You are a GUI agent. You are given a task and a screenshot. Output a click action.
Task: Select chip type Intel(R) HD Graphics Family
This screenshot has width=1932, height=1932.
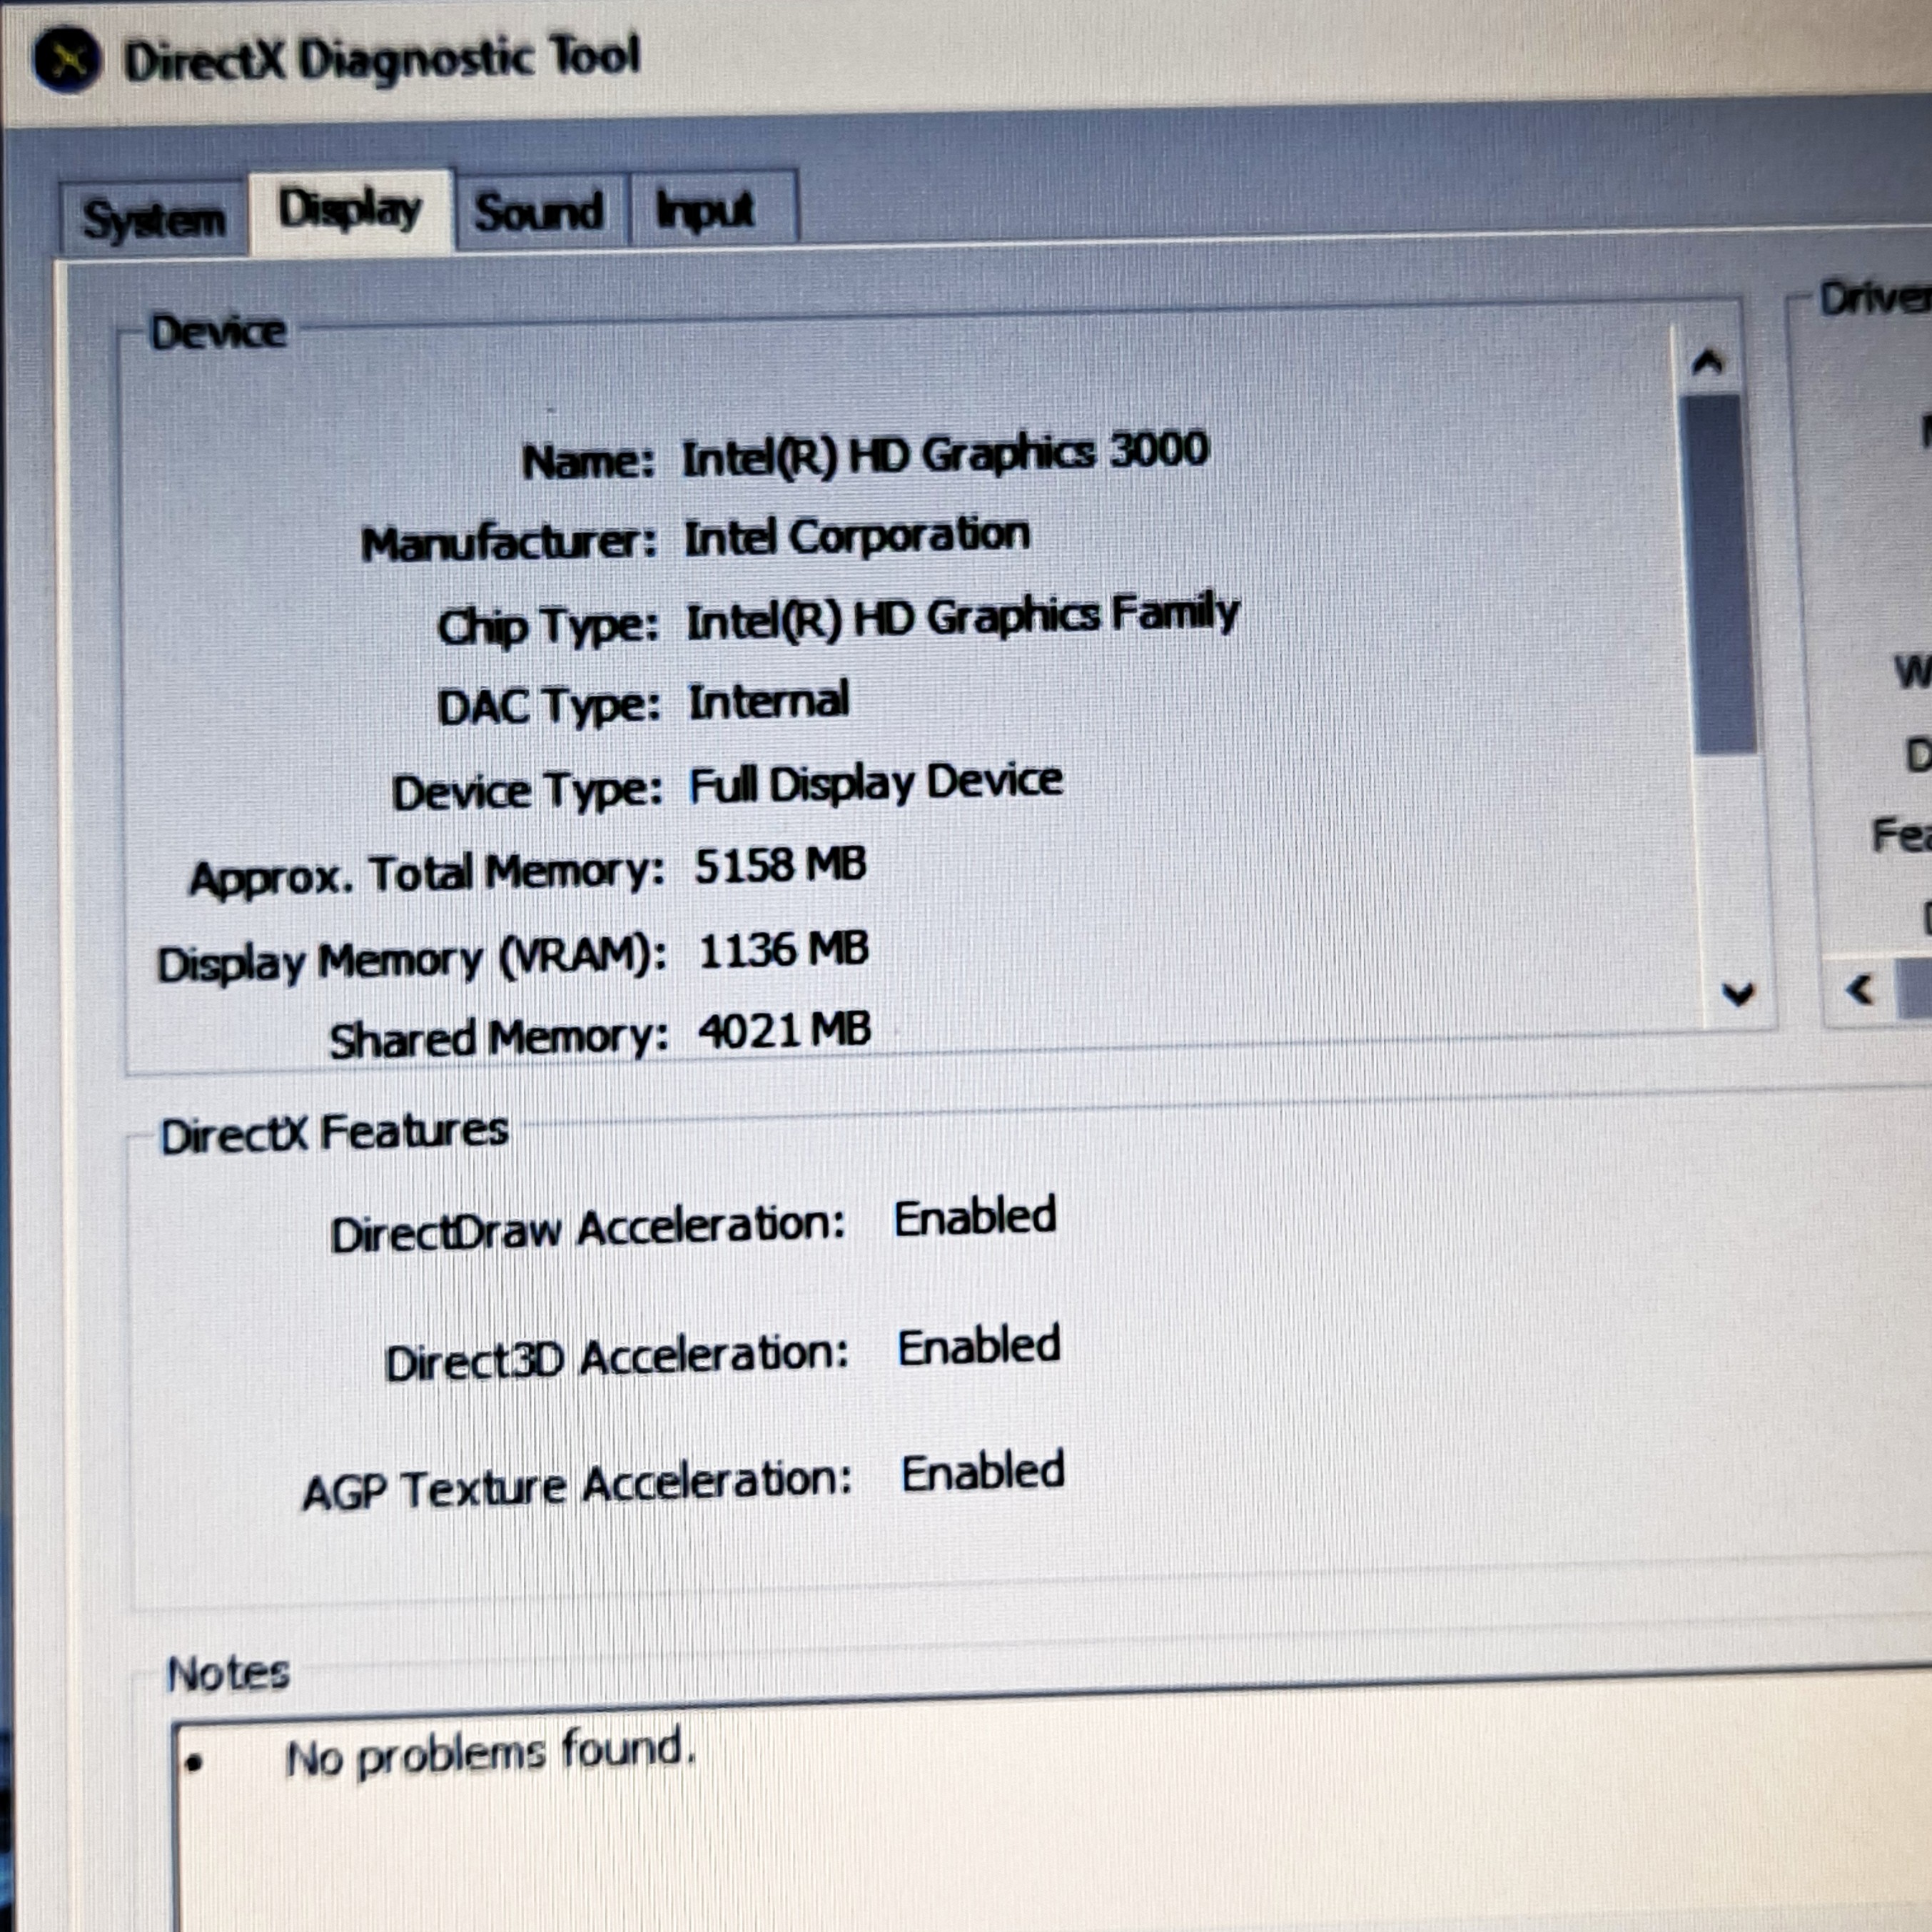(962, 616)
